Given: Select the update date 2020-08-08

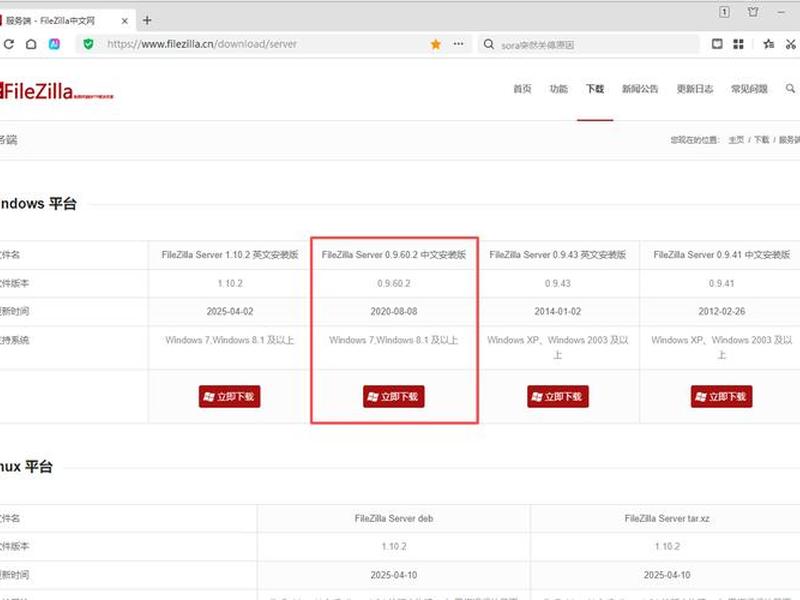Looking at the screenshot, I should 393,311.
